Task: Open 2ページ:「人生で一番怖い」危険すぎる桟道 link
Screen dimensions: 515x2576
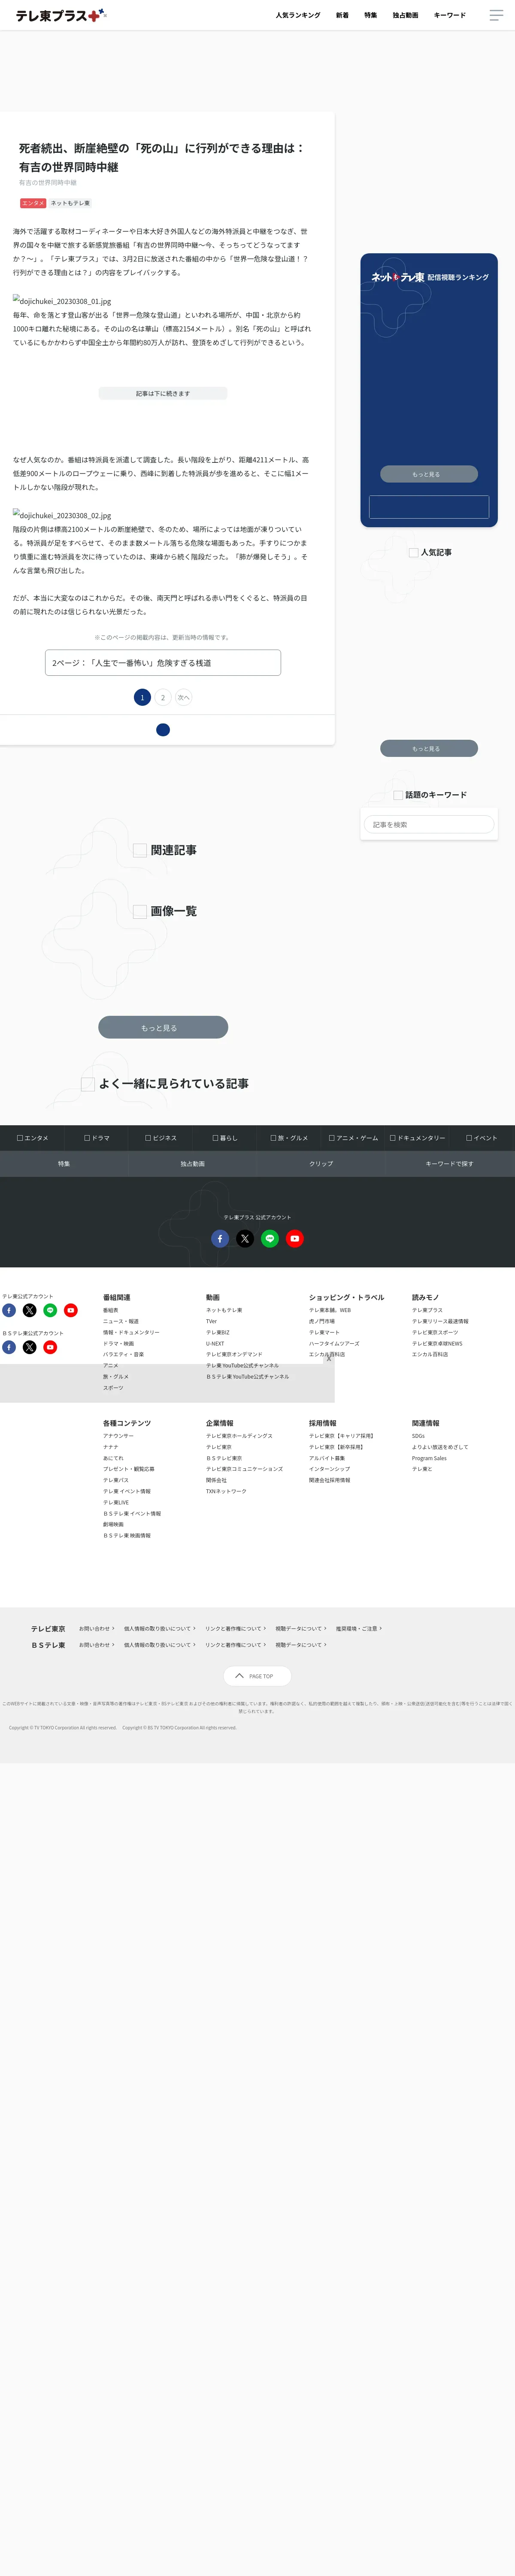Action: coord(163,663)
